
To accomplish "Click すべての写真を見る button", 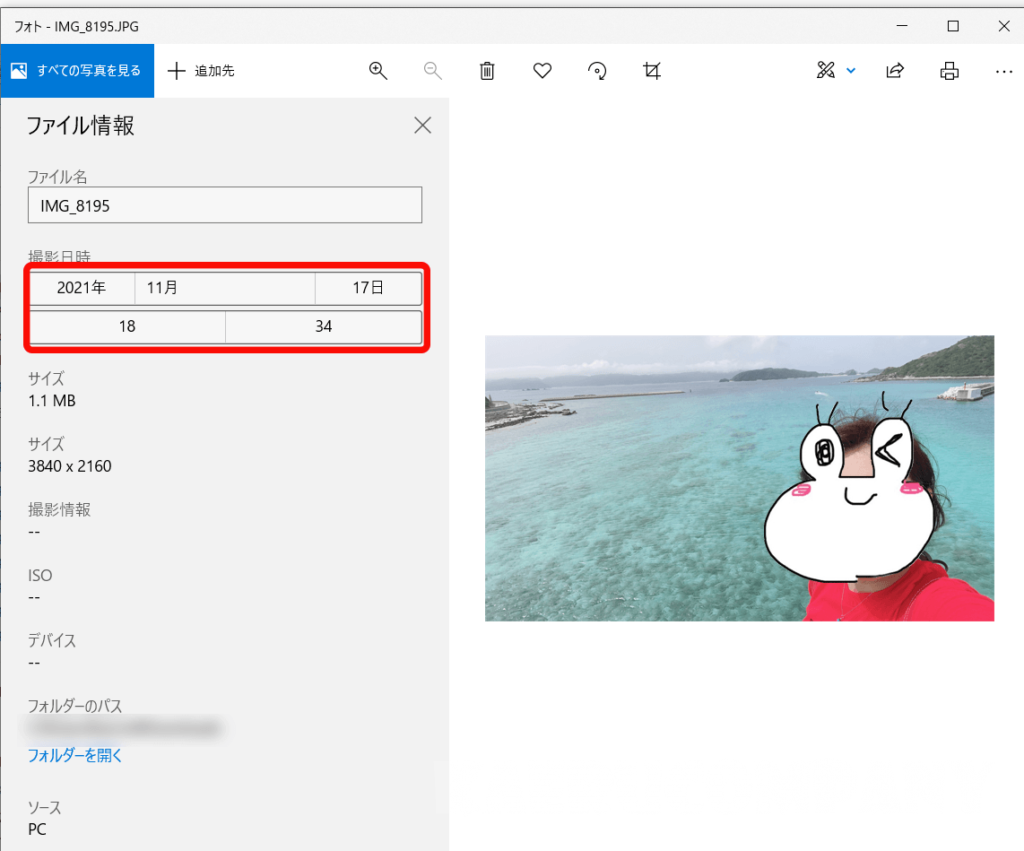I will coord(77,71).
